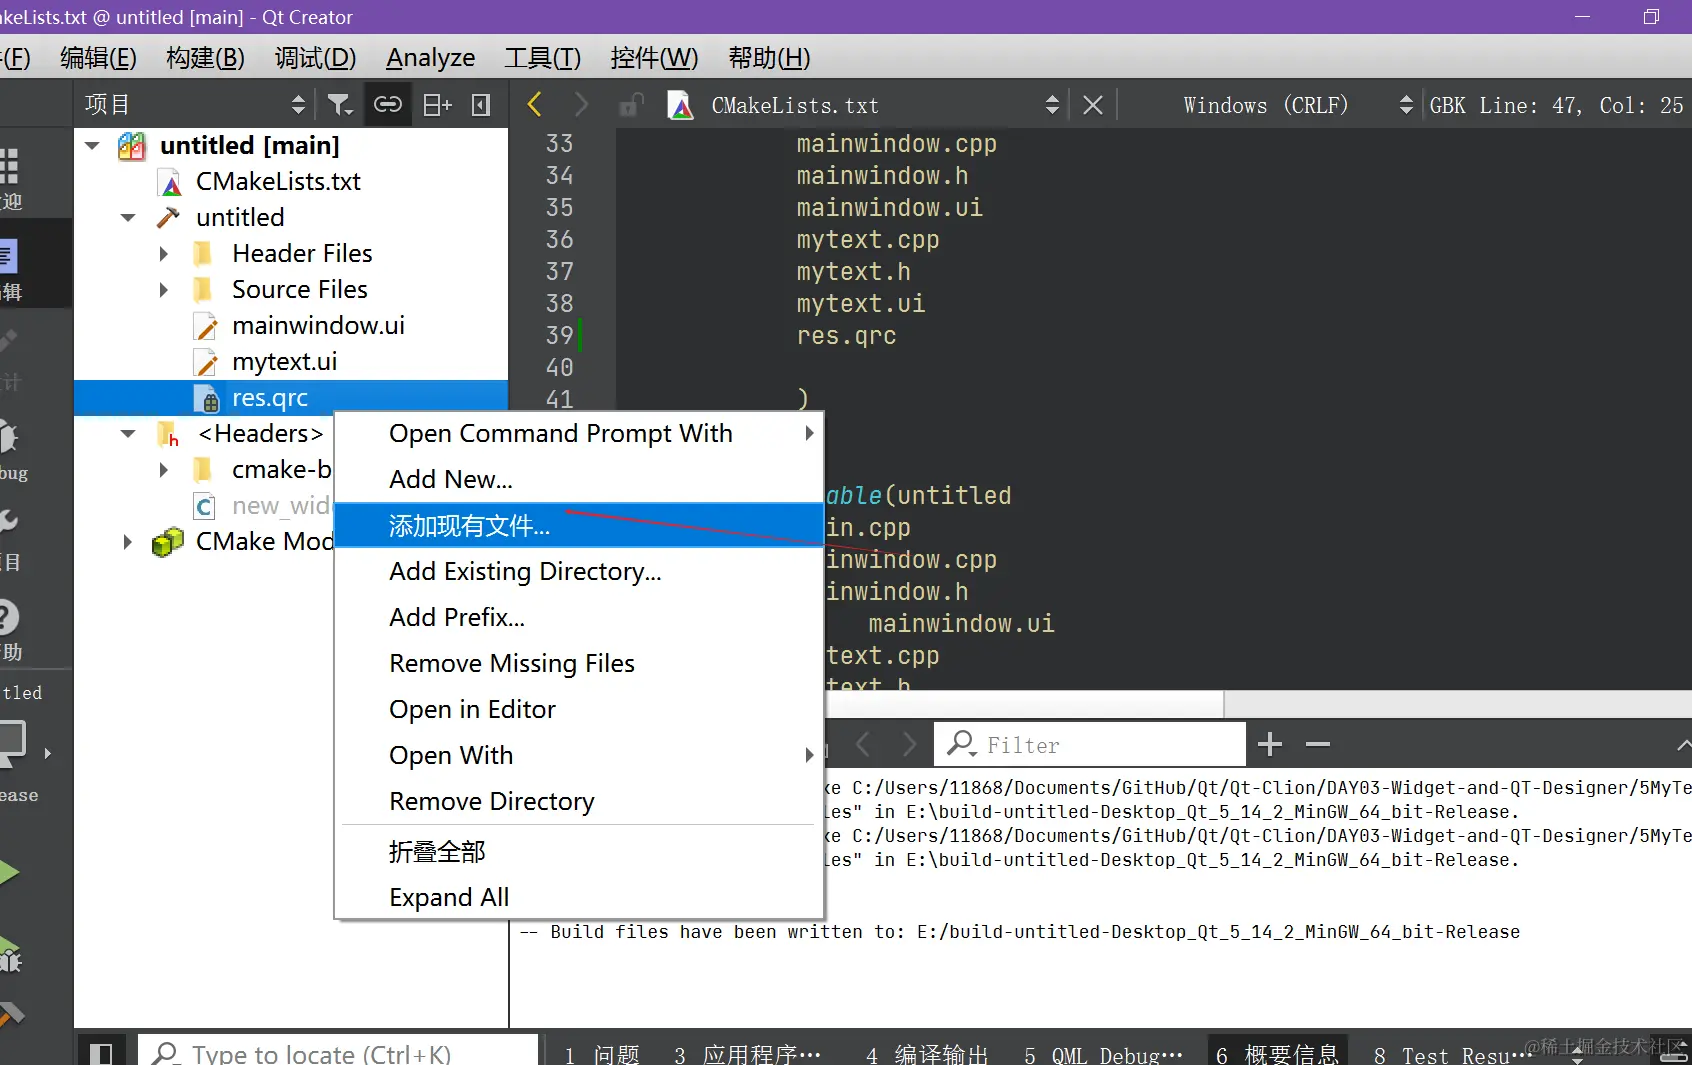Toggle synchronize with editor link icon
Image resolution: width=1692 pixels, height=1065 pixels.
(x=388, y=105)
